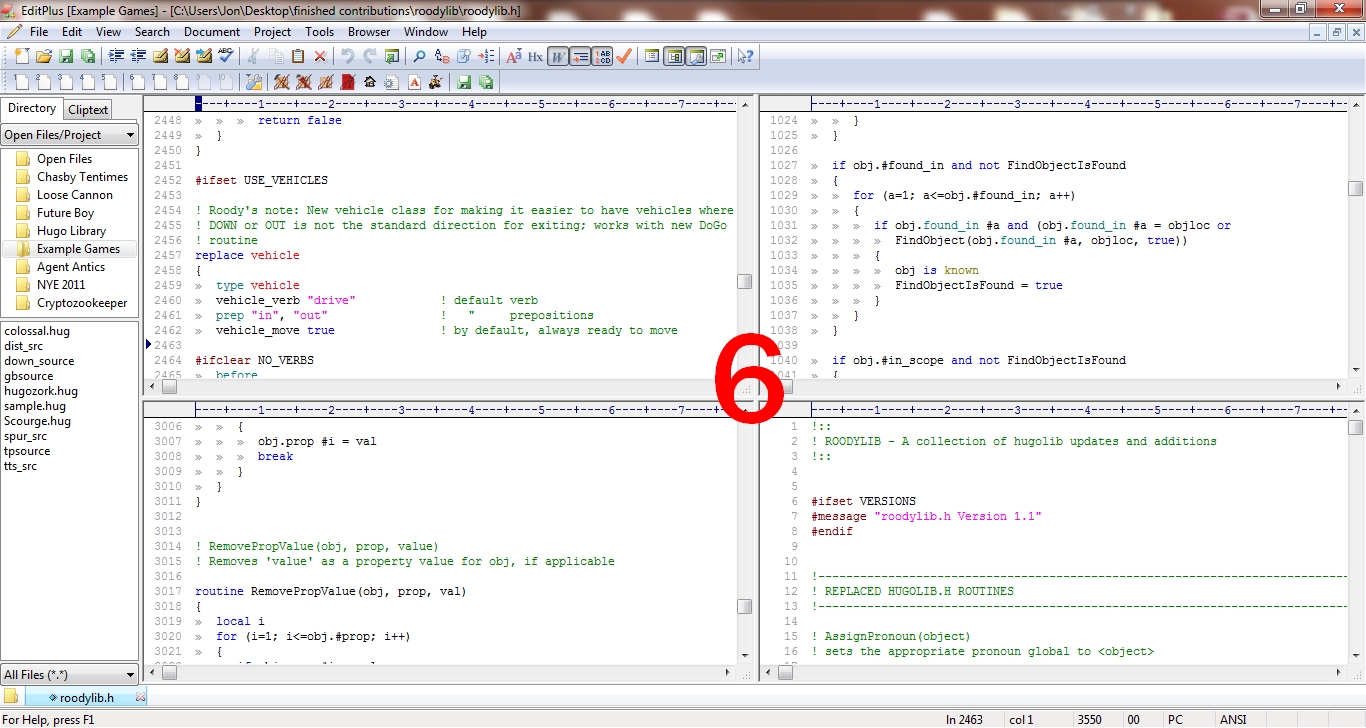Open the Search menu
The image size is (1366, 728).
[152, 32]
